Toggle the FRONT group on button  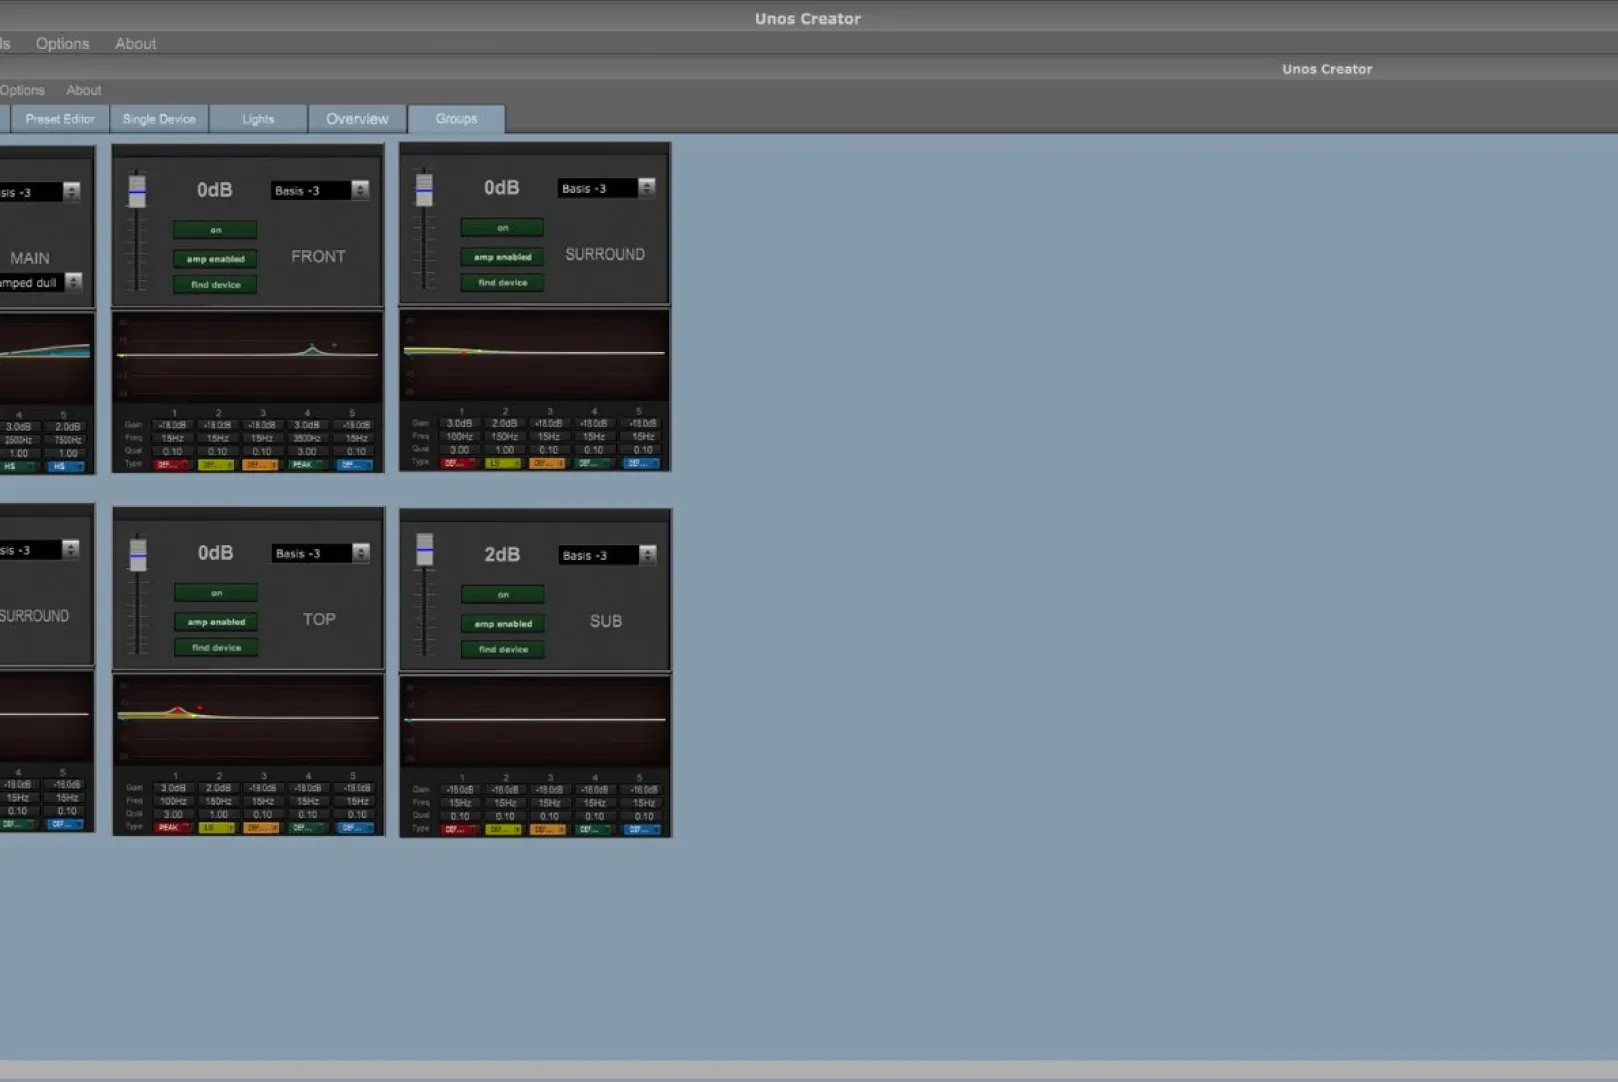215,230
